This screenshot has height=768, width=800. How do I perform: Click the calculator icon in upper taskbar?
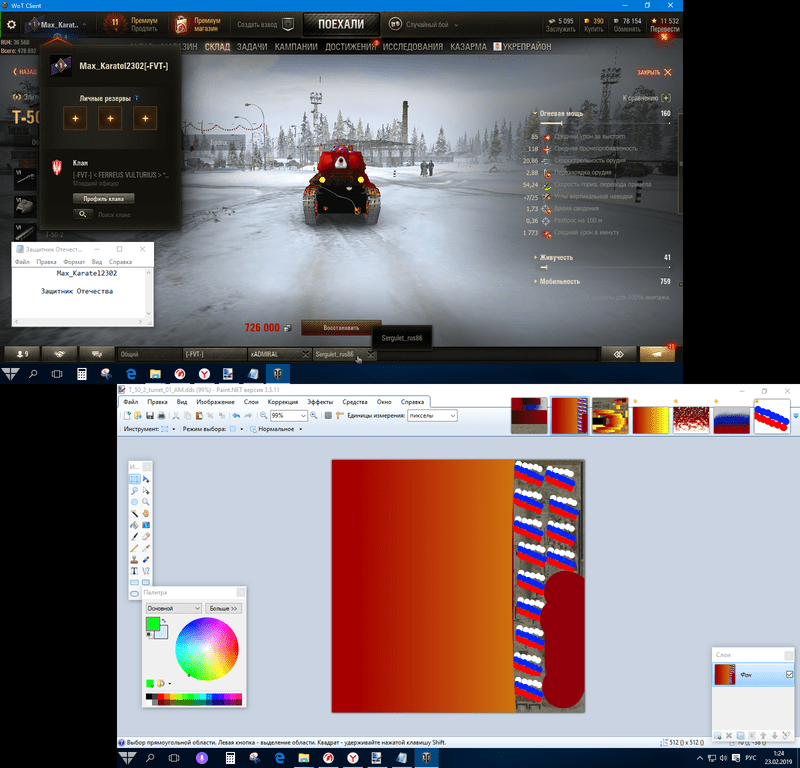pos(82,374)
